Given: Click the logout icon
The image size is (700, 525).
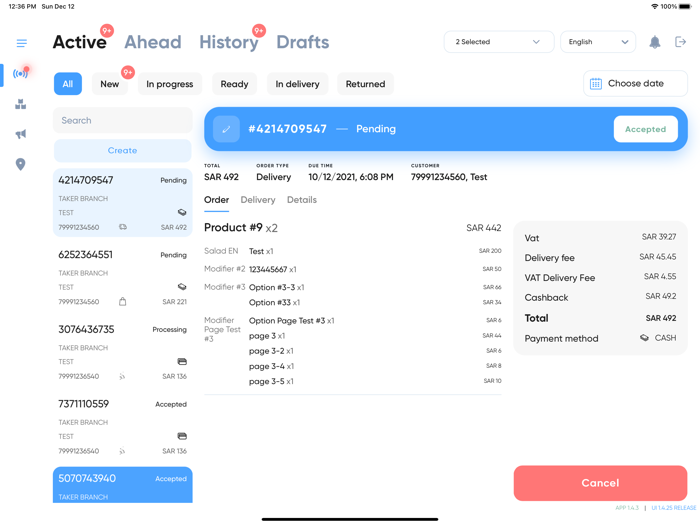Looking at the screenshot, I should tap(680, 42).
